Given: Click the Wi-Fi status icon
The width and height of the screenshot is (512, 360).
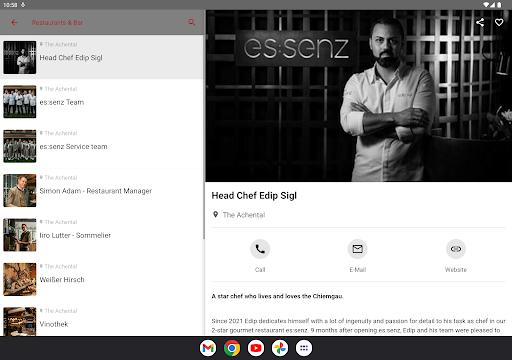Looking at the screenshot, I should click(x=486, y=5).
